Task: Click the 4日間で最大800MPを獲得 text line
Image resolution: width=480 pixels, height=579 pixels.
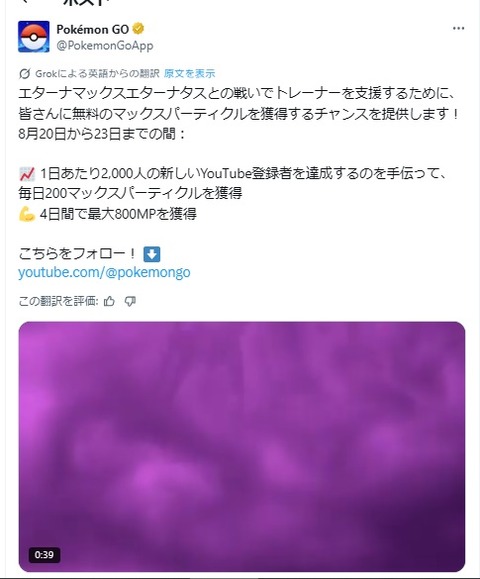Action: tap(118, 214)
